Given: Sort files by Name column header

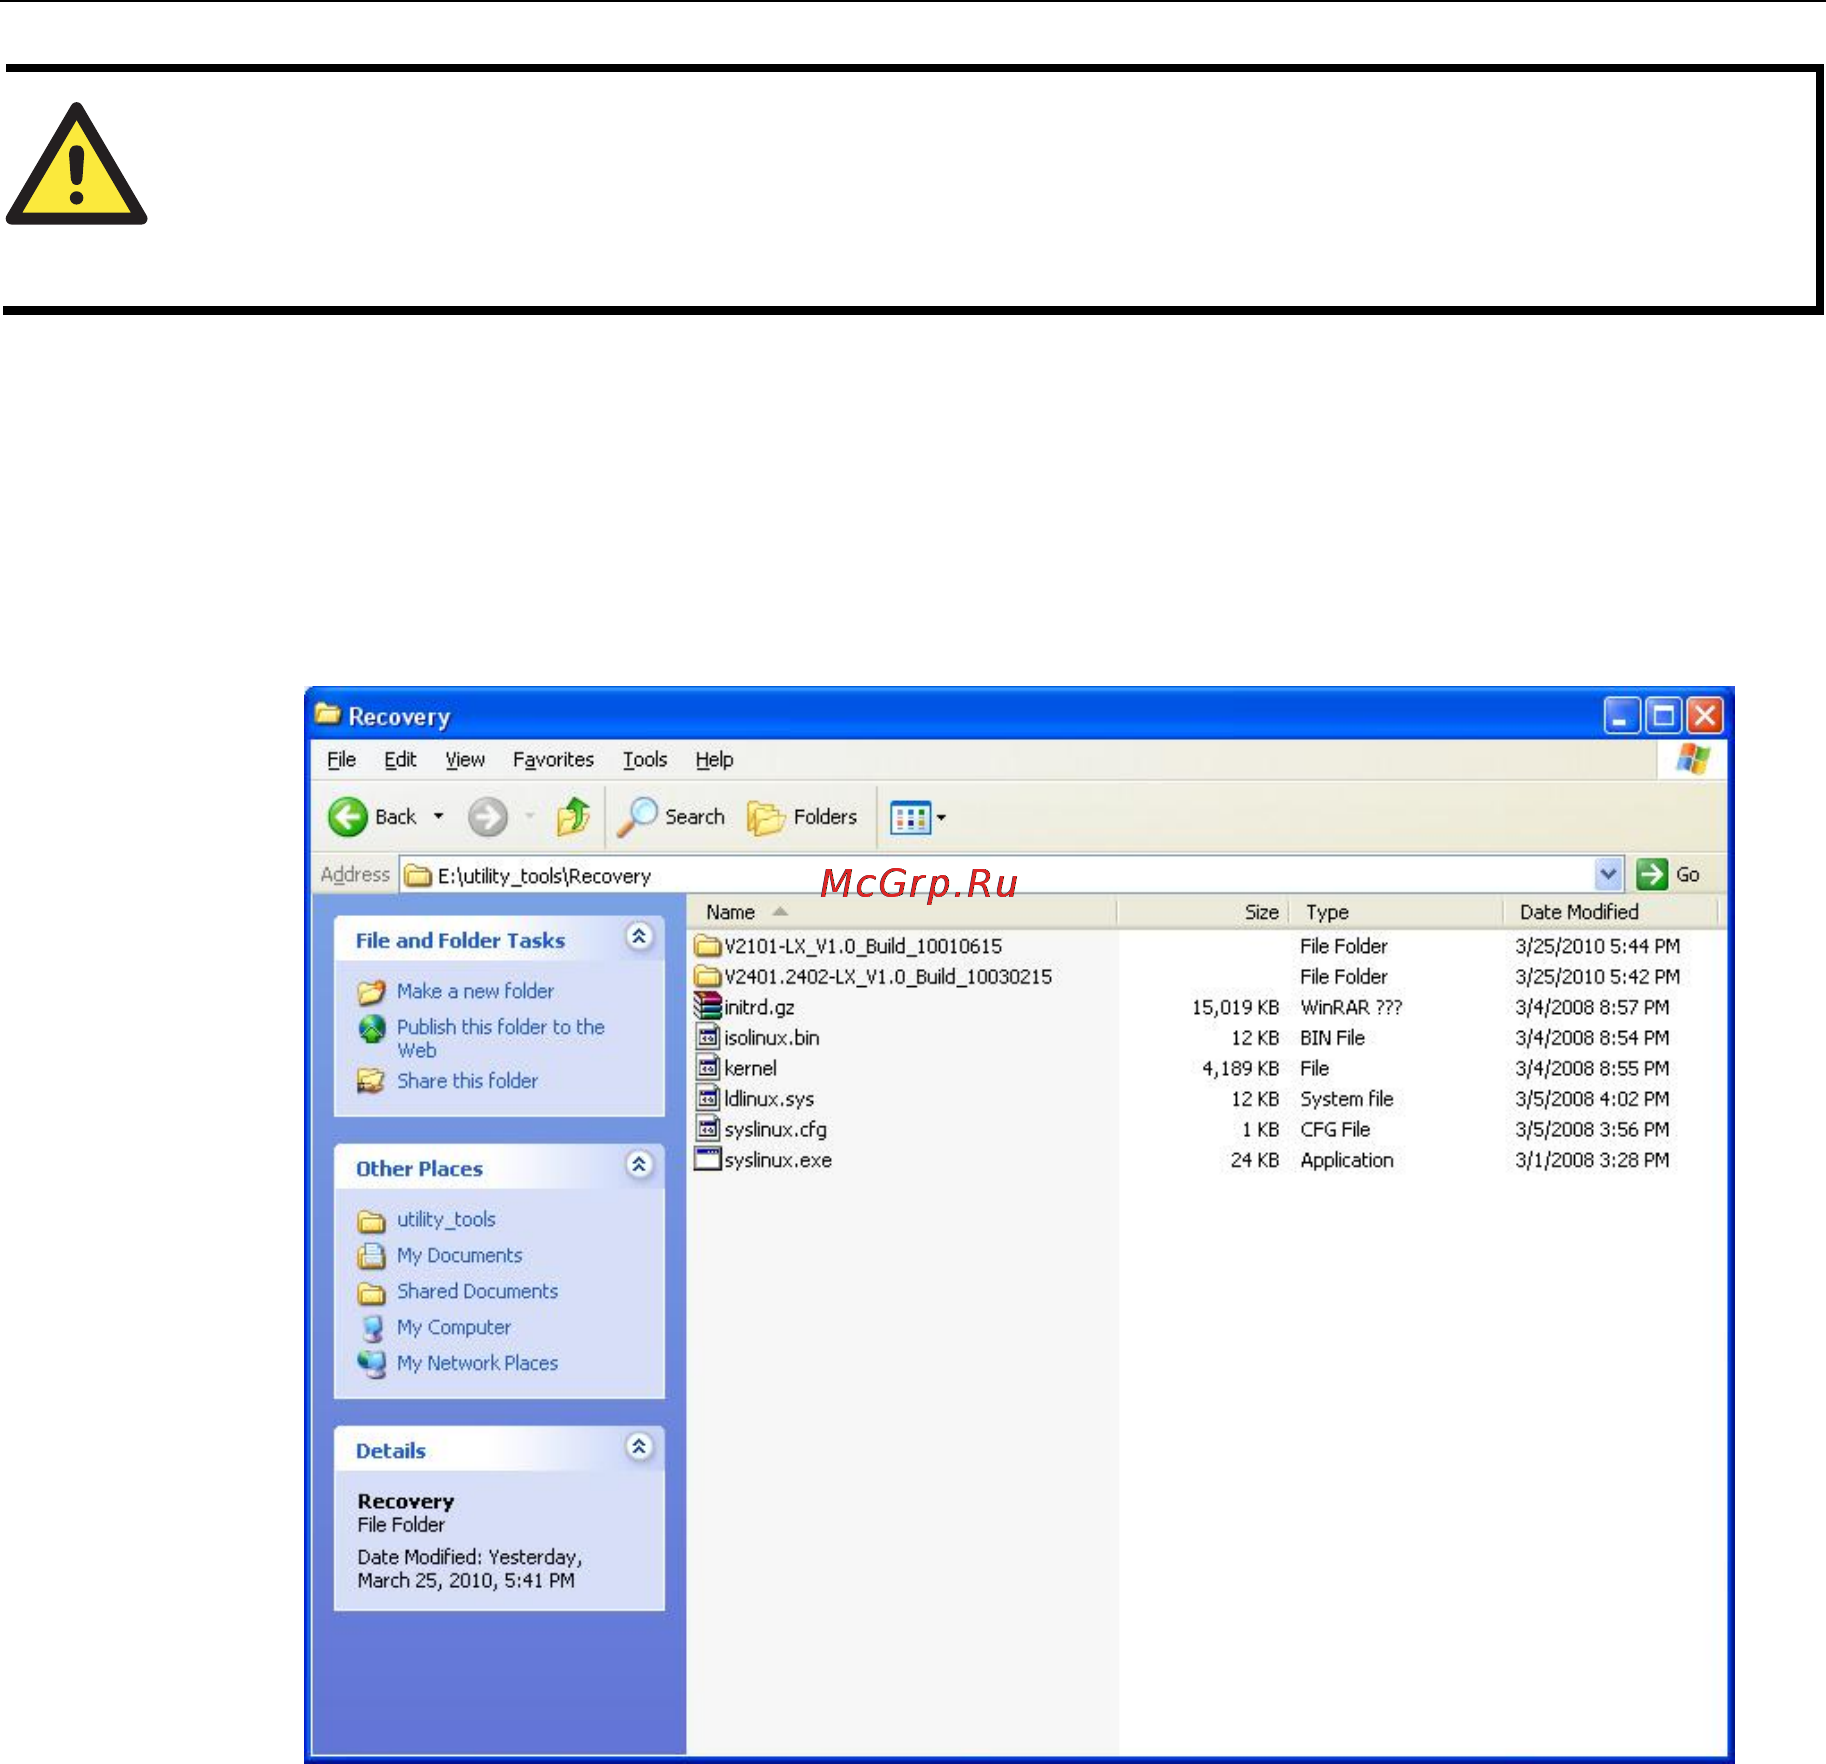Looking at the screenshot, I should click(902, 912).
